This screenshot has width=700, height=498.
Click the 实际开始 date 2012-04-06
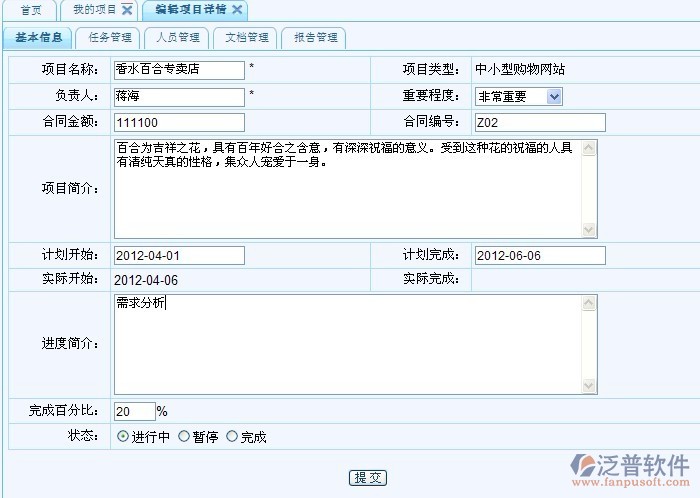click(146, 280)
